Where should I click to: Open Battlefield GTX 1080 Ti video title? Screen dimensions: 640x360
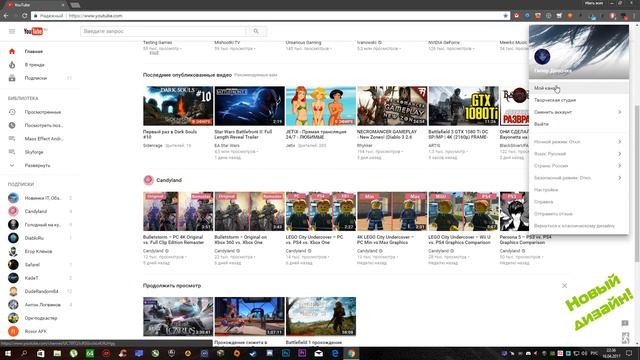pos(458,134)
